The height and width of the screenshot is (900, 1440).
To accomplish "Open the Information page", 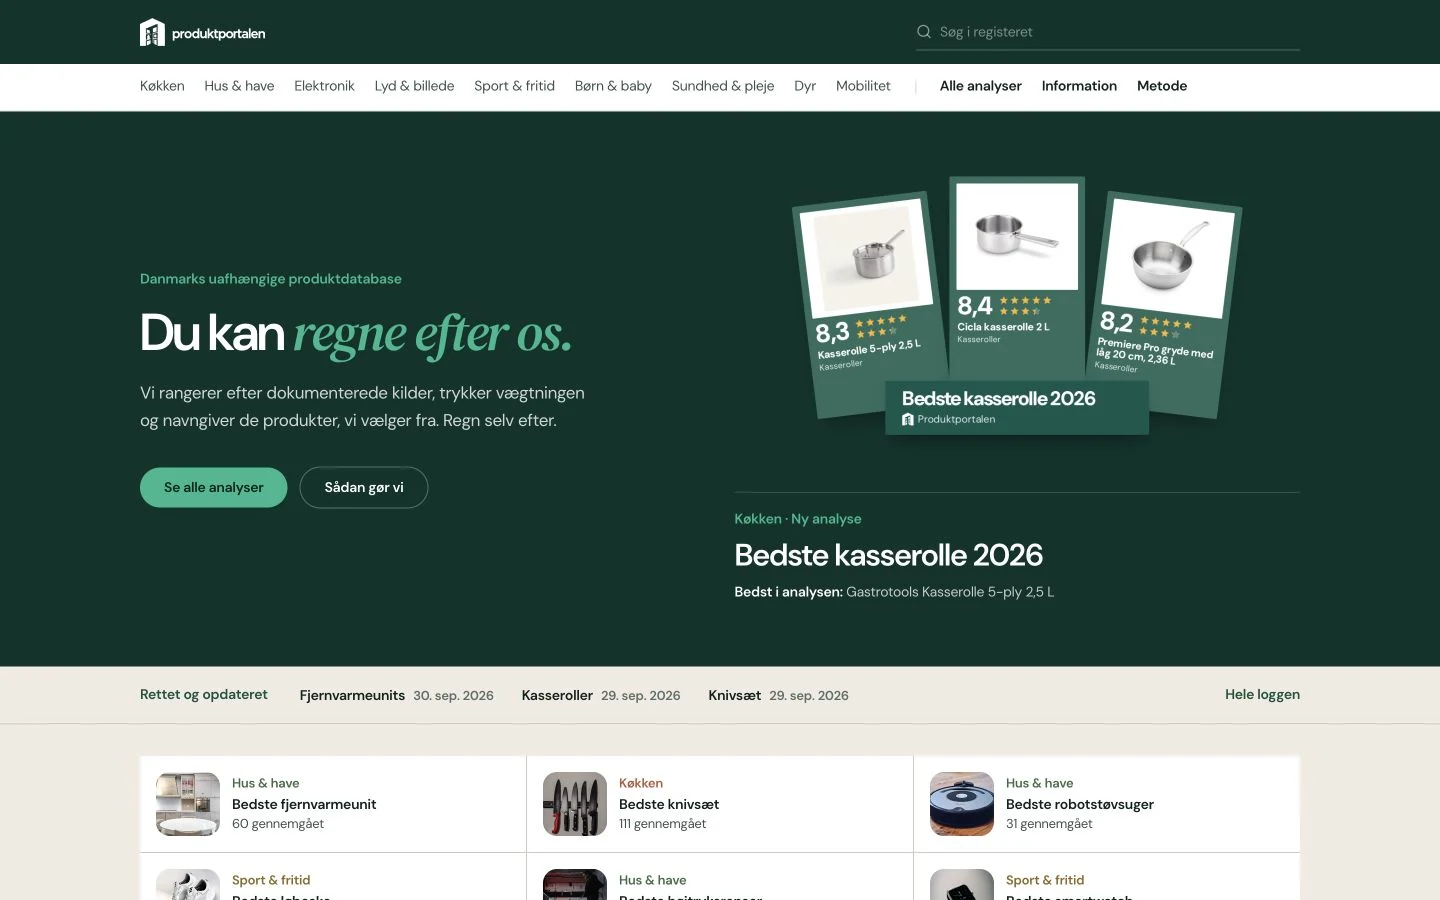I will [1079, 86].
